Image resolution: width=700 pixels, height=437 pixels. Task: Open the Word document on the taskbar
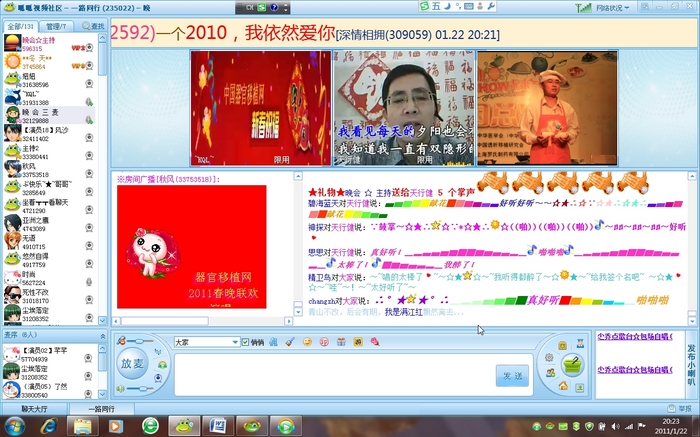click(x=217, y=426)
